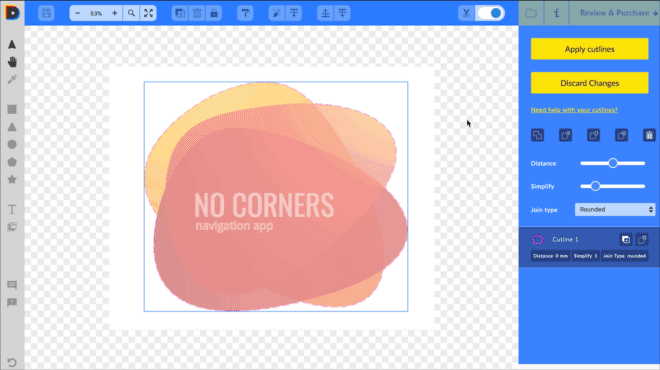This screenshot has width=660, height=370.
Task: Select the pentagon shape tool
Action: click(12, 162)
